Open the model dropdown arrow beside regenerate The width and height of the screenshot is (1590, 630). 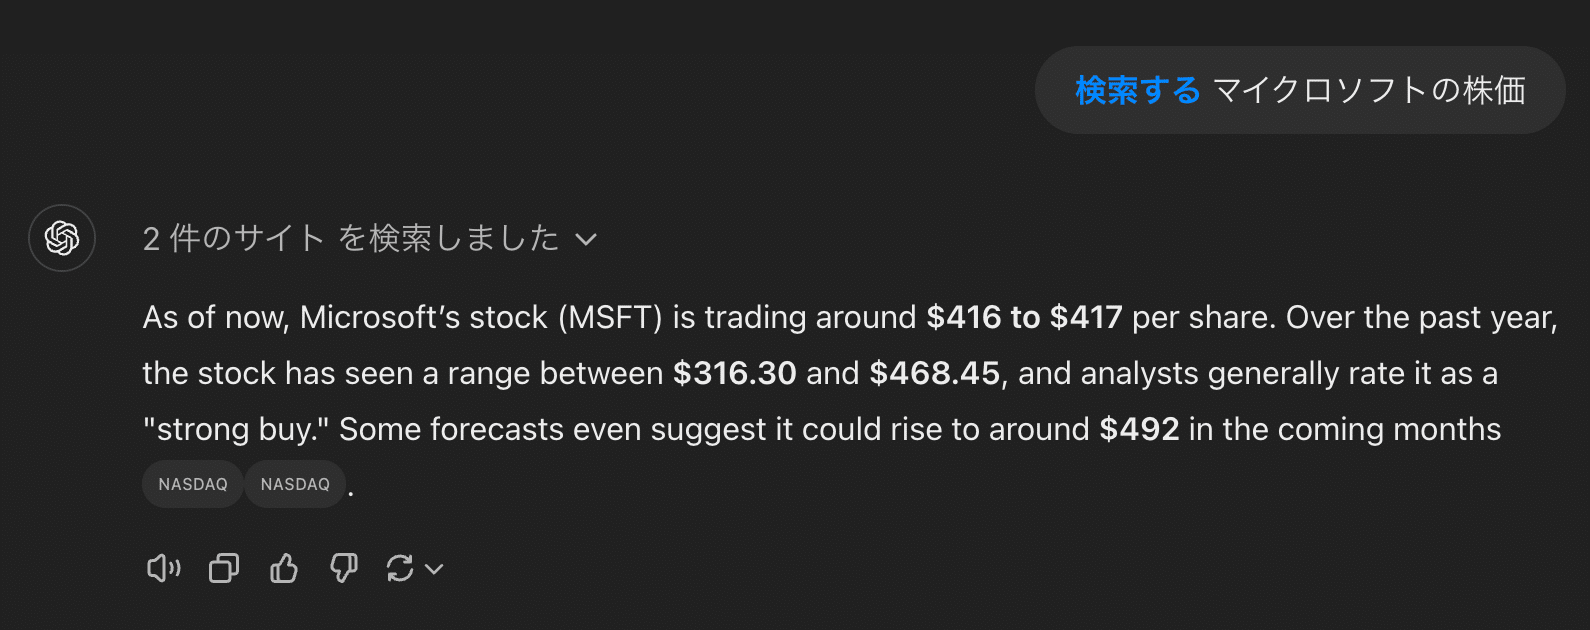(x=434, y=569)
